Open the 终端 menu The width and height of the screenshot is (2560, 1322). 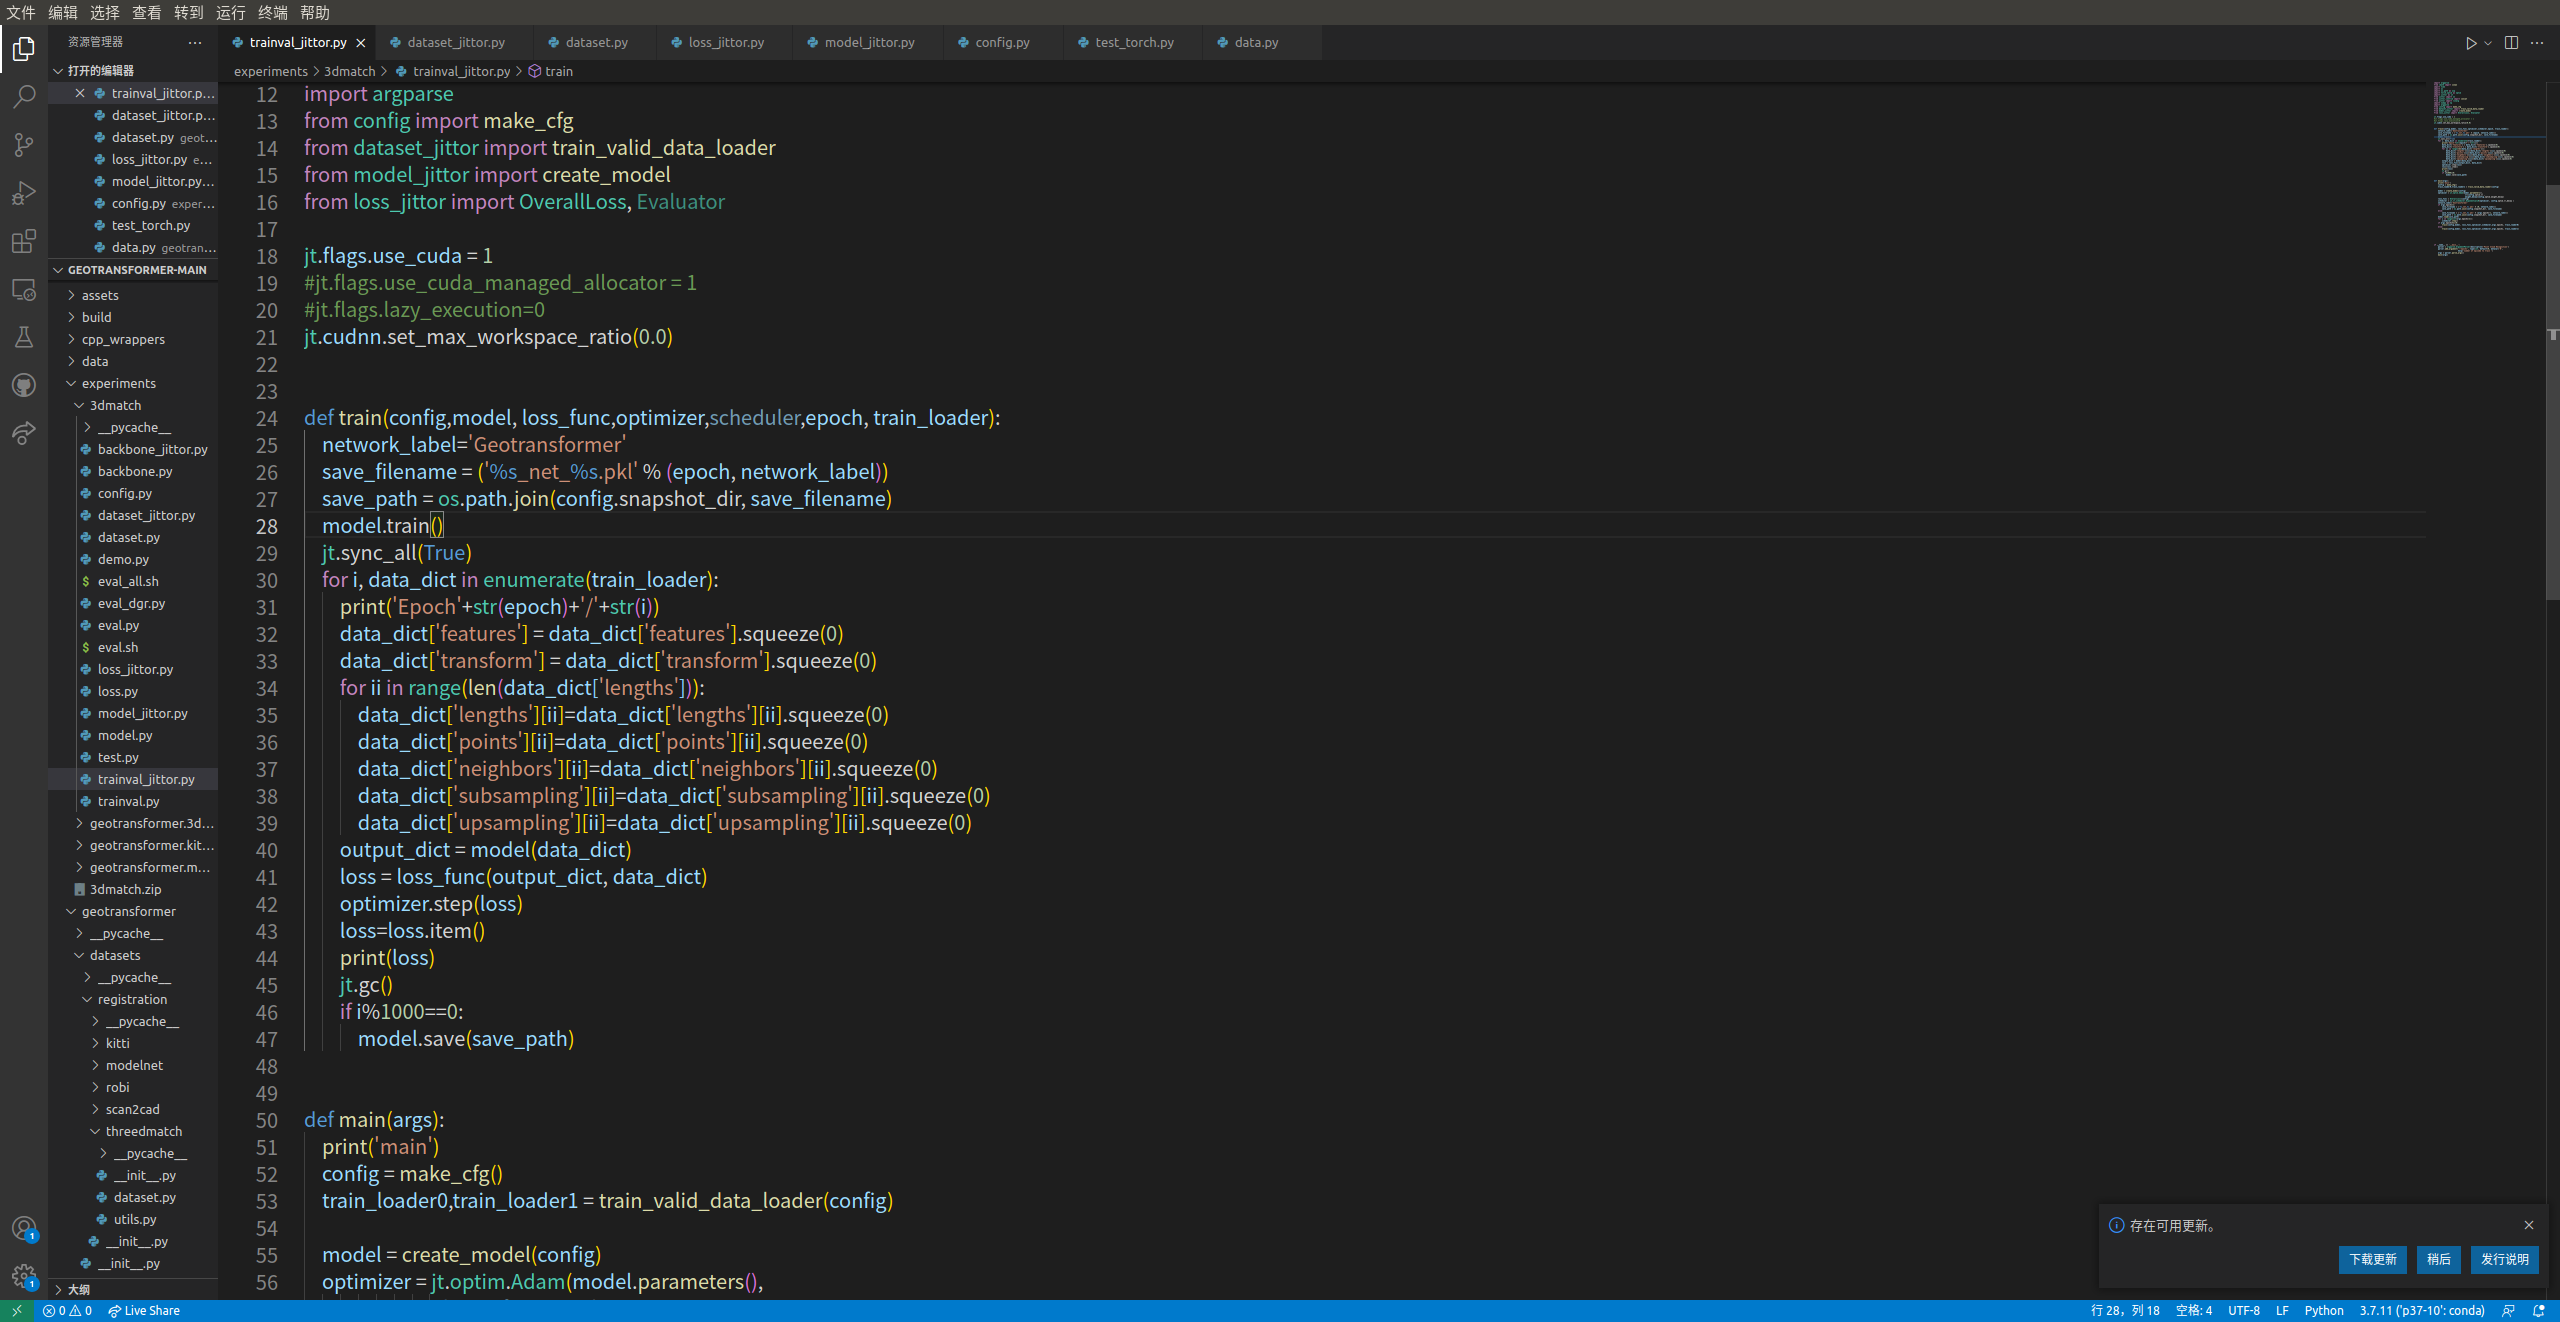(x=272, y=12)
